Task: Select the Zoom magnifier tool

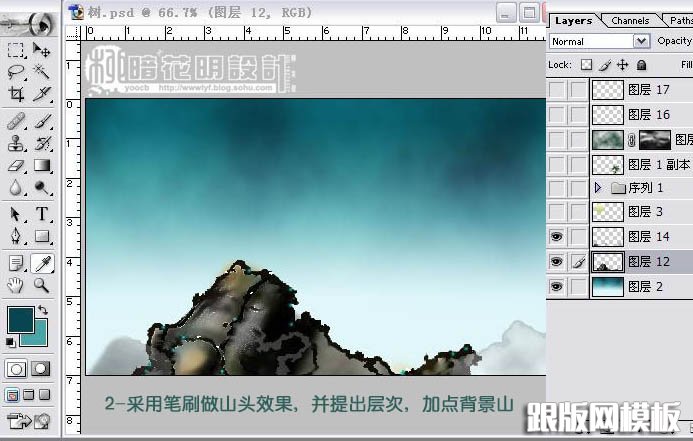Action: 42,285
